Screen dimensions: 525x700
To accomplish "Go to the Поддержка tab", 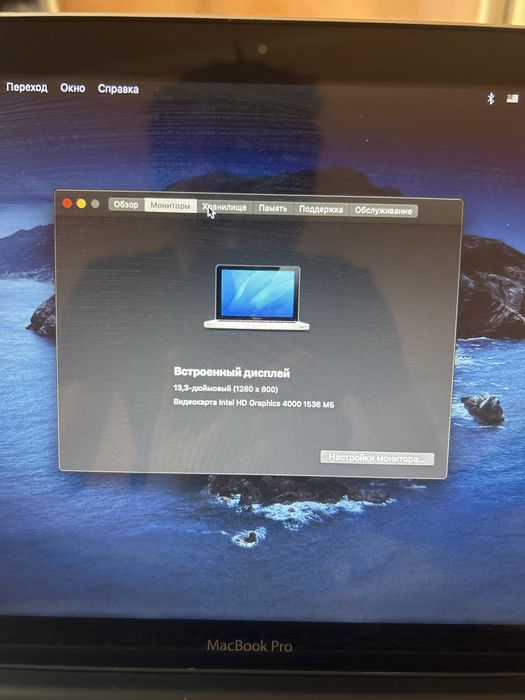I will click(321, 209).
